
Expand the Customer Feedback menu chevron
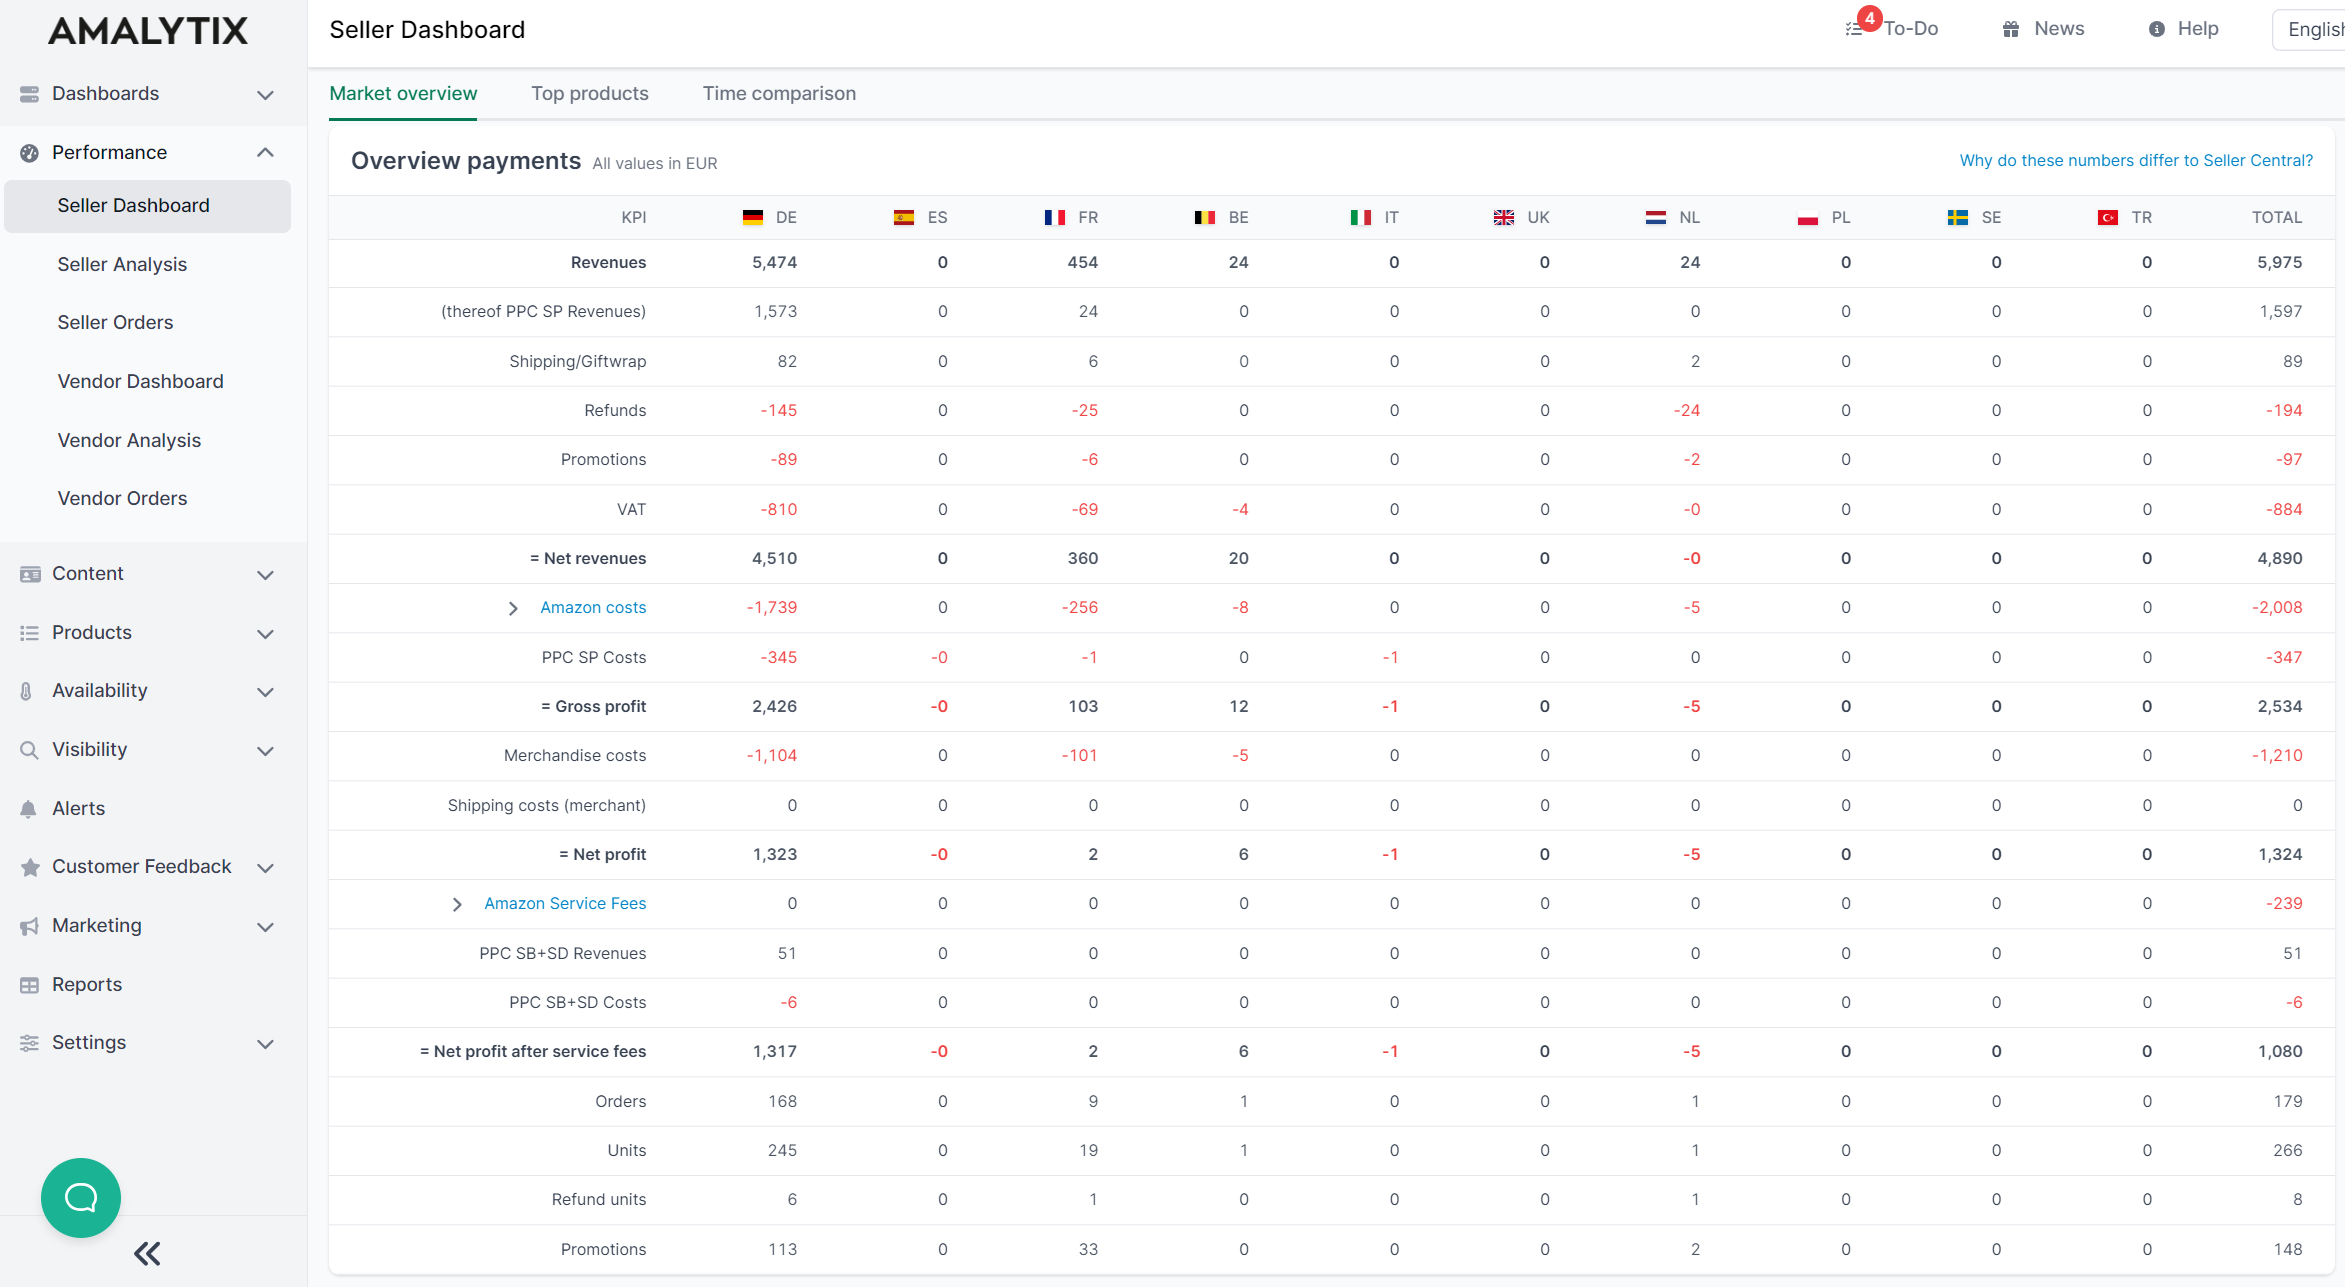[265, 868]
